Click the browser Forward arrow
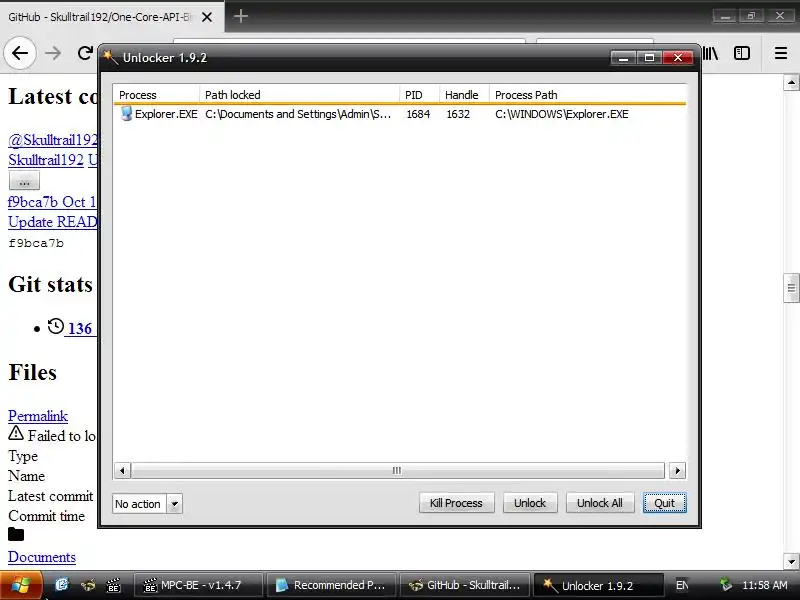800x600 pixels. [53, 53]
